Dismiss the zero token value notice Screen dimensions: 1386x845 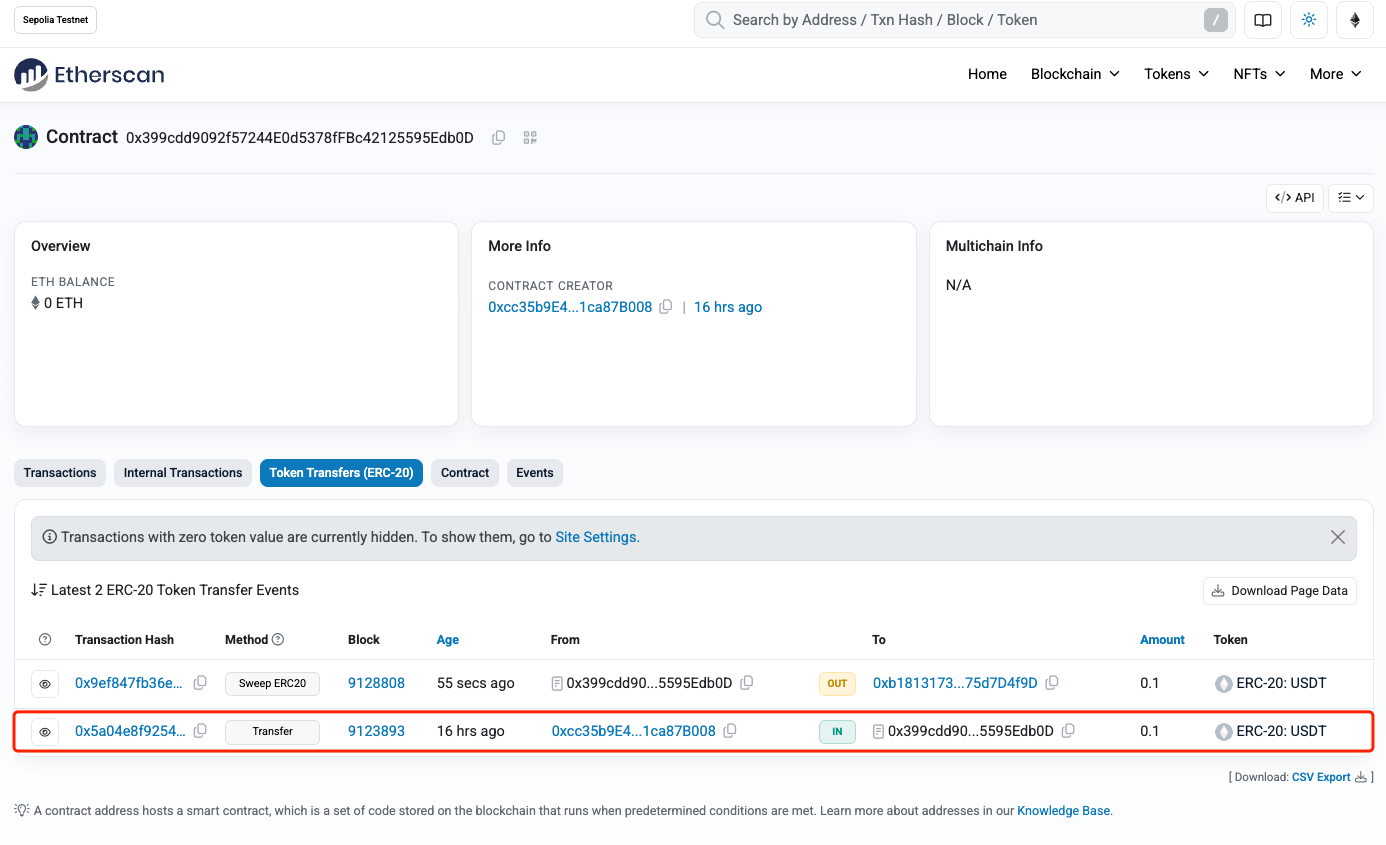(x=1338, y=537)
